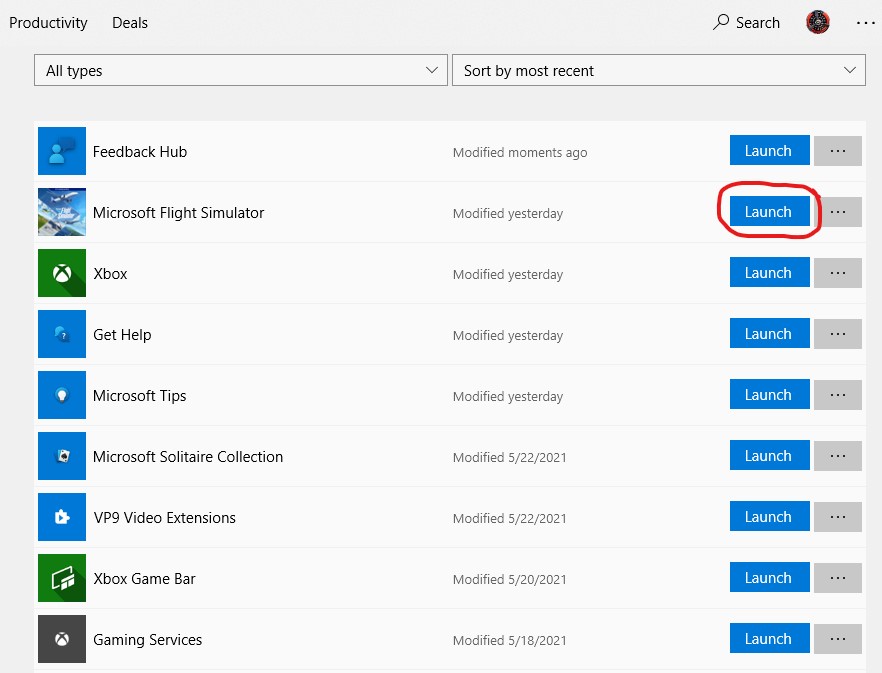Launch Feedback Hub
This screenshot has width=882, height=673.
770,150
